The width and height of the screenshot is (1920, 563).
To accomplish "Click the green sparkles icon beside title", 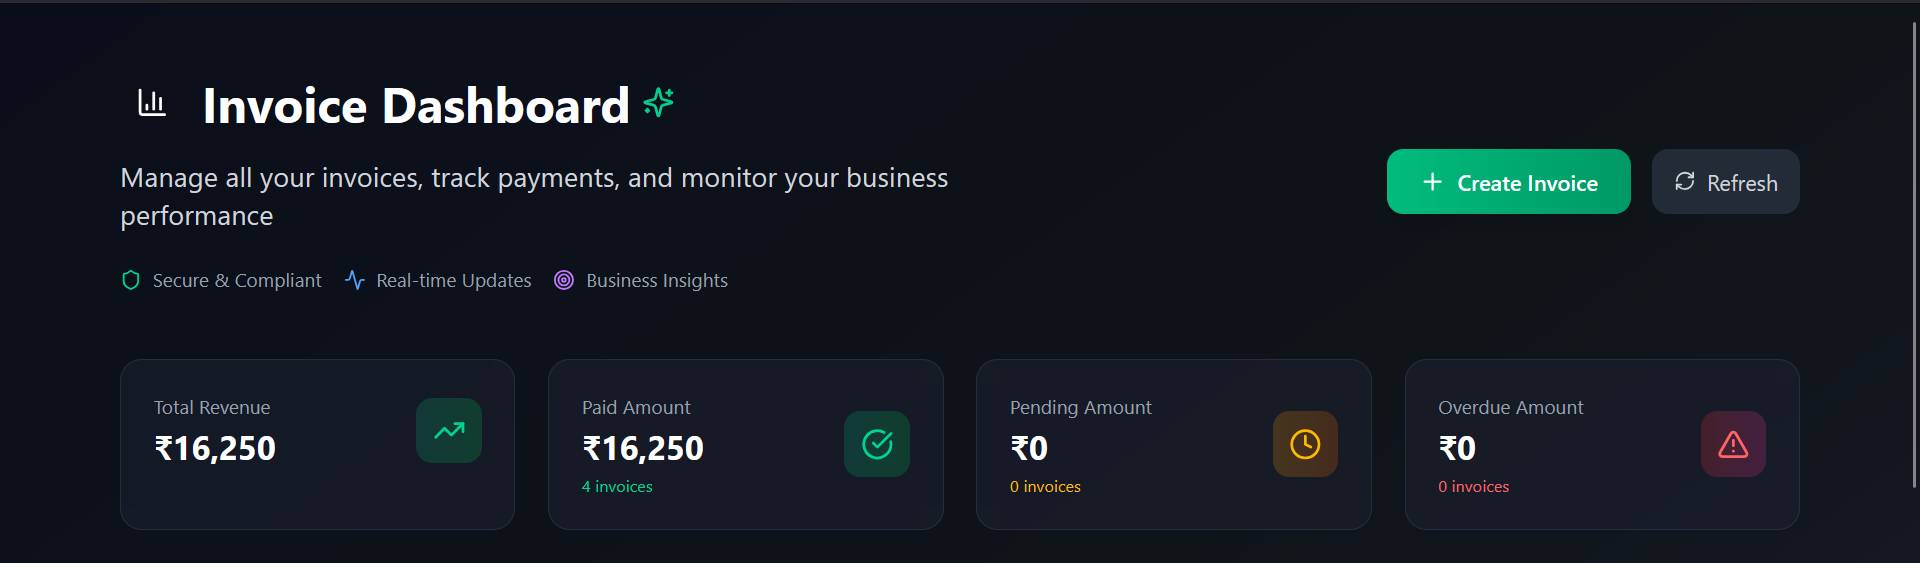I will (x=658, y=102).
